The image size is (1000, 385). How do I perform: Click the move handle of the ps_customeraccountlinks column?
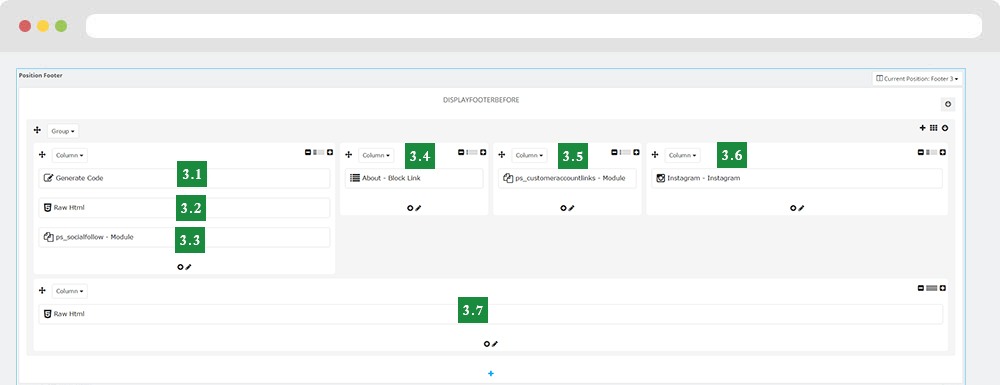(x=502, y=154)
